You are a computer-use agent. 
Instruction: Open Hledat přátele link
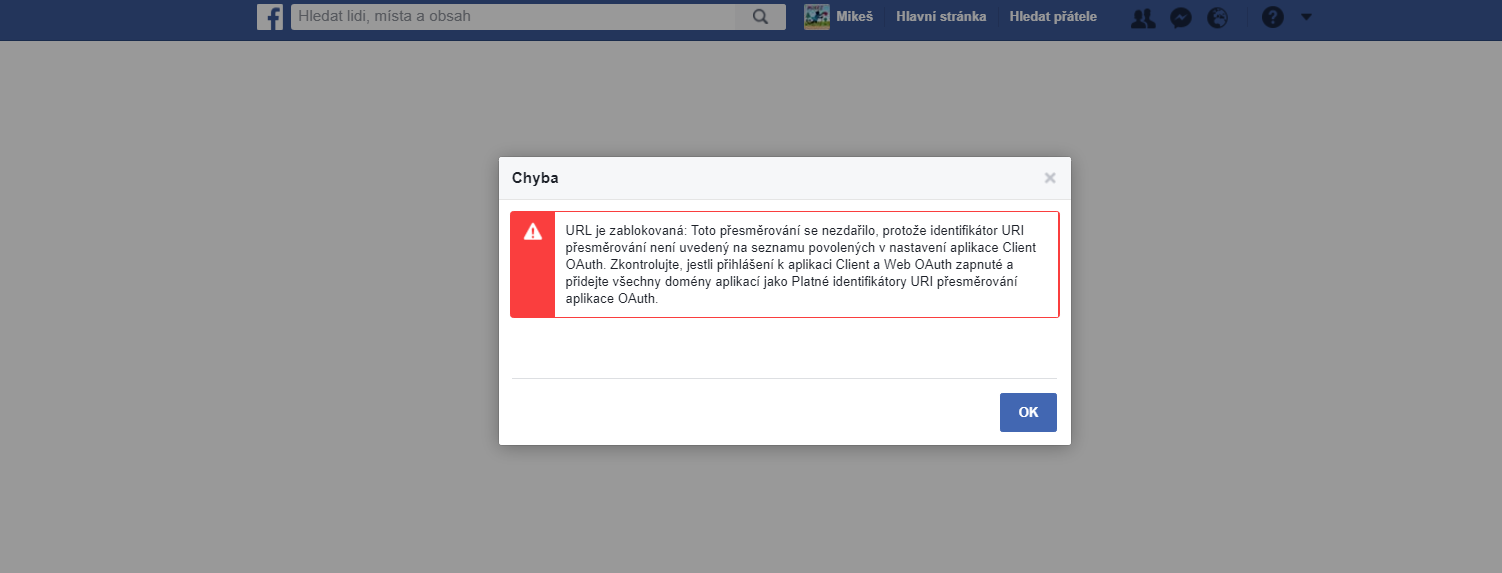1053,17
